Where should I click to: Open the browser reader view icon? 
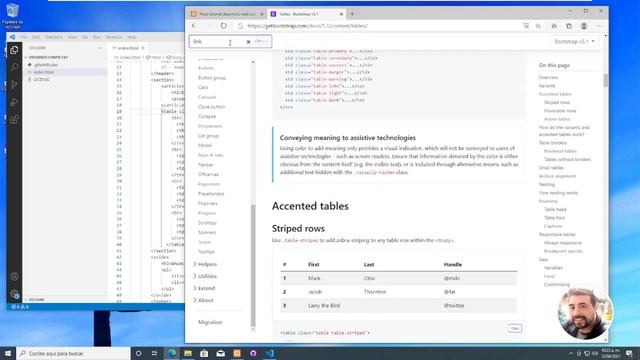tap(526, 26)
